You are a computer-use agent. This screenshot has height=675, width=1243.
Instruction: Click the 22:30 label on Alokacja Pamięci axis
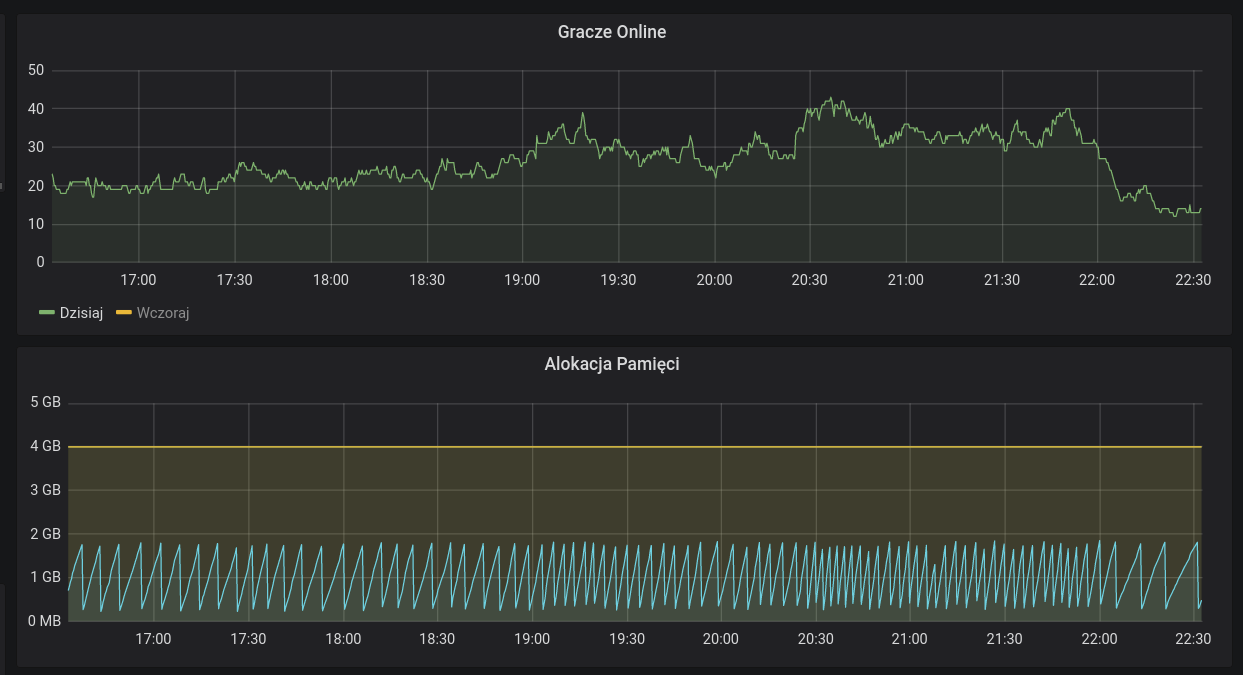[x=1193, y=639]
